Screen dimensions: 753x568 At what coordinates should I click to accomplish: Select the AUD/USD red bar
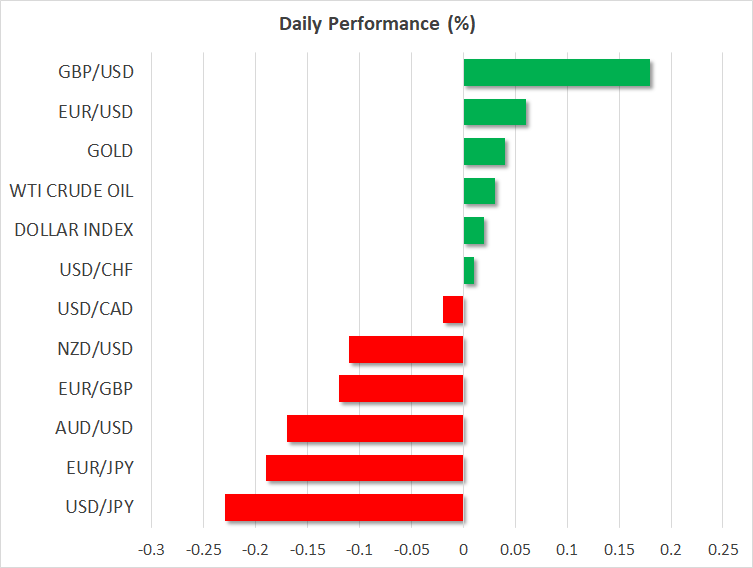375,428
